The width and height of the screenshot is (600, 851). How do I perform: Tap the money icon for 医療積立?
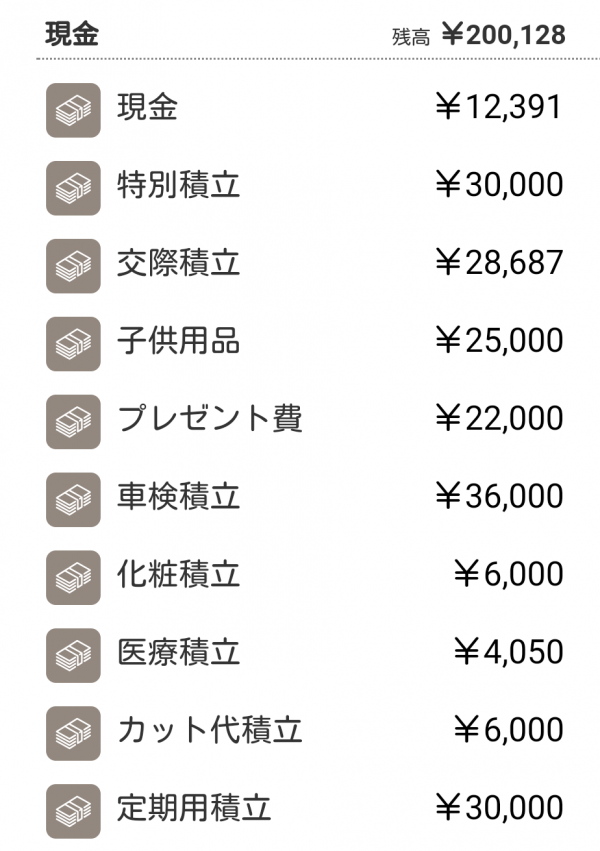click(73, 656)
